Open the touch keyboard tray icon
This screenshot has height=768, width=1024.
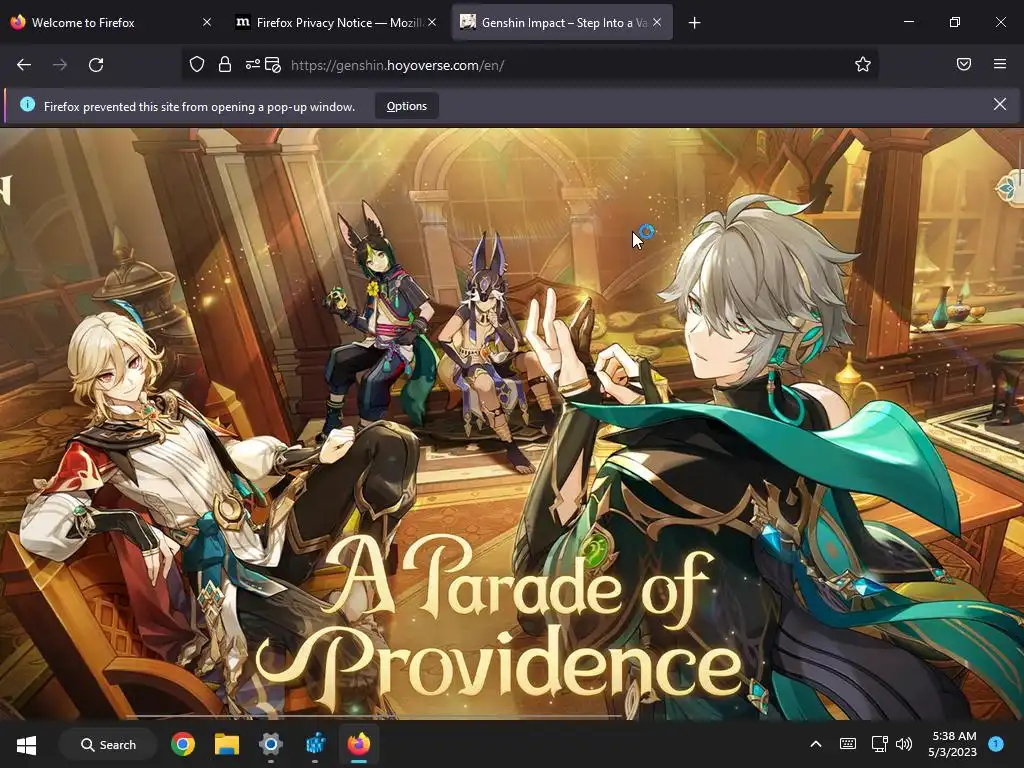pyautogui.click(x=848, y=744)
